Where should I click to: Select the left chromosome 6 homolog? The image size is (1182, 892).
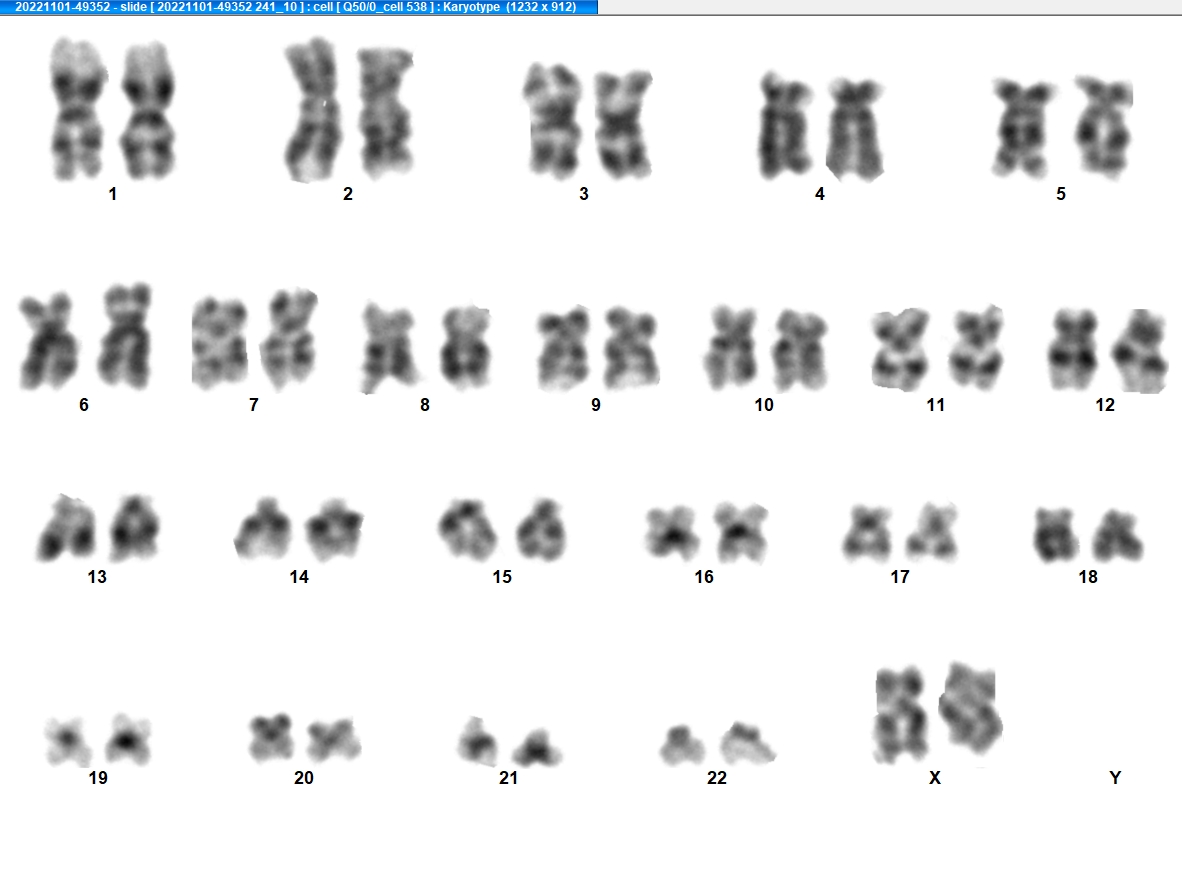pos(48,341)
